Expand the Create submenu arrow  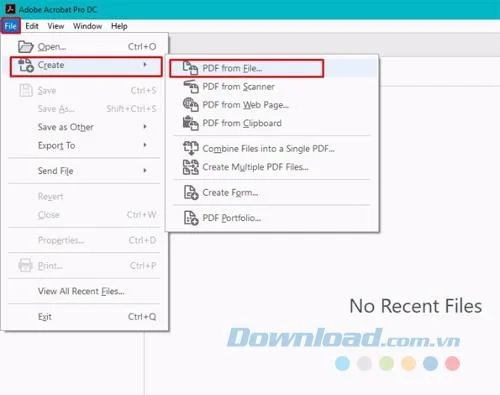(x=145, y=65)
